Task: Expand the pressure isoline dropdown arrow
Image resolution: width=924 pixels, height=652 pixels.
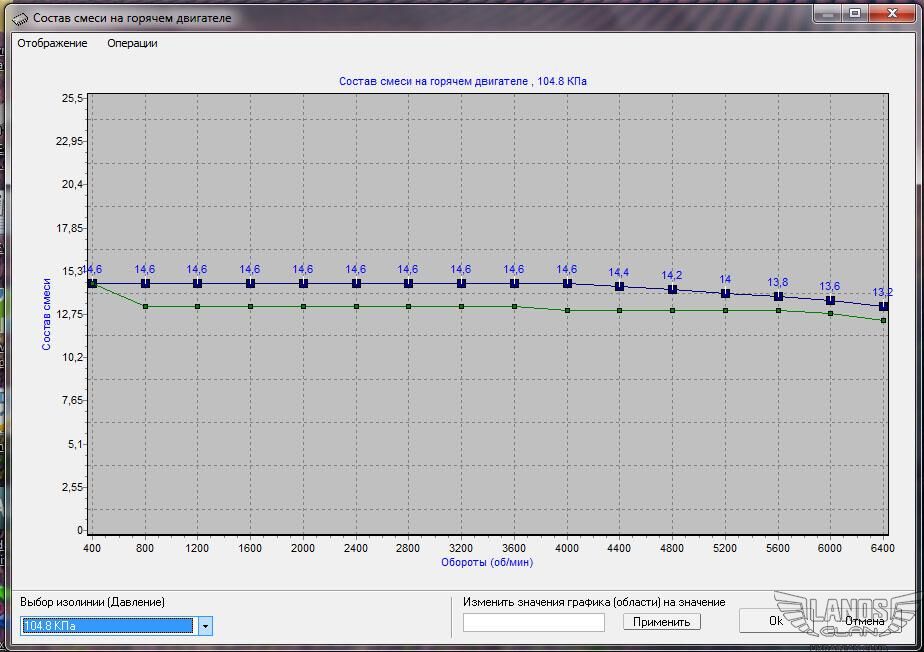Action: click(x=205, y=626)
